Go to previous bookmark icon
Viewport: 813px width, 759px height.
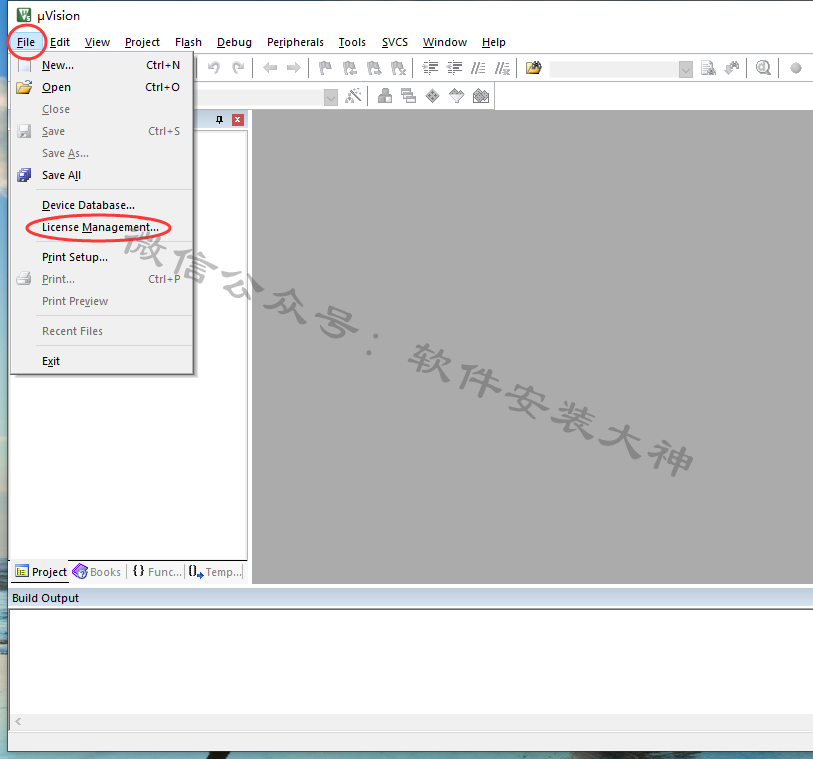349,68
